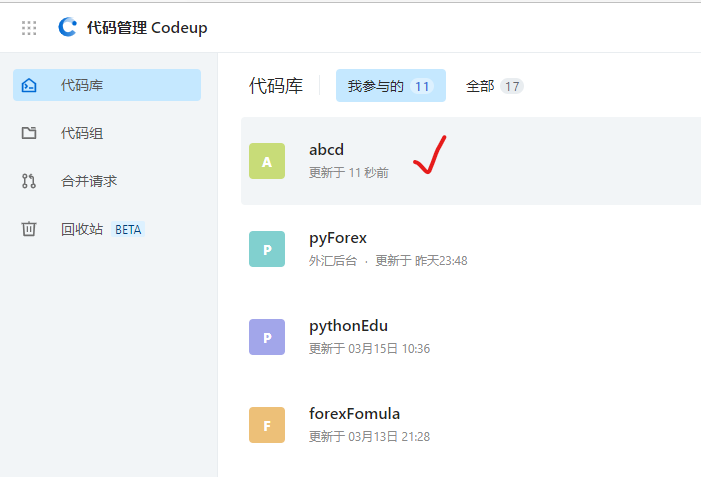This screenshot has height=477, width=701.
Task: Switch to the 全部 tab
Action: pyautogui.click(x=494, y=86)
